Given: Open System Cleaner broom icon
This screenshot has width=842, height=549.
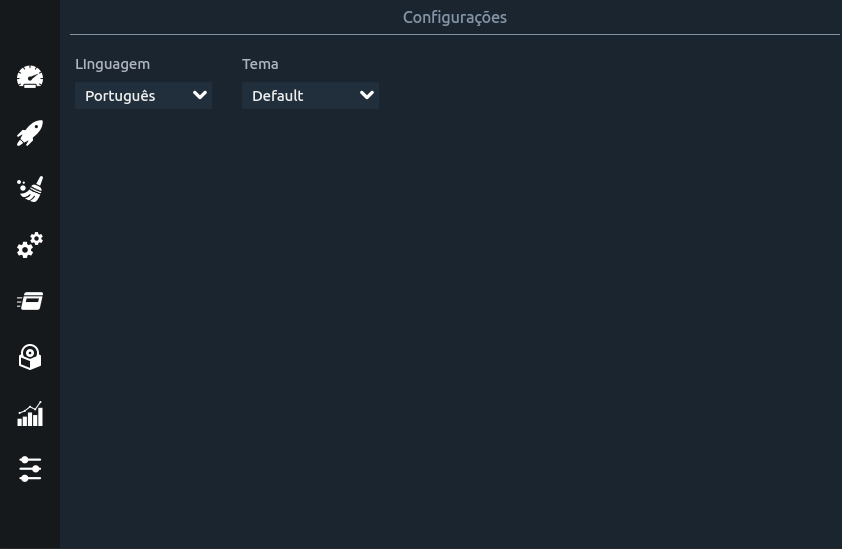Looking at the screenshot, I should coord(30,189).
